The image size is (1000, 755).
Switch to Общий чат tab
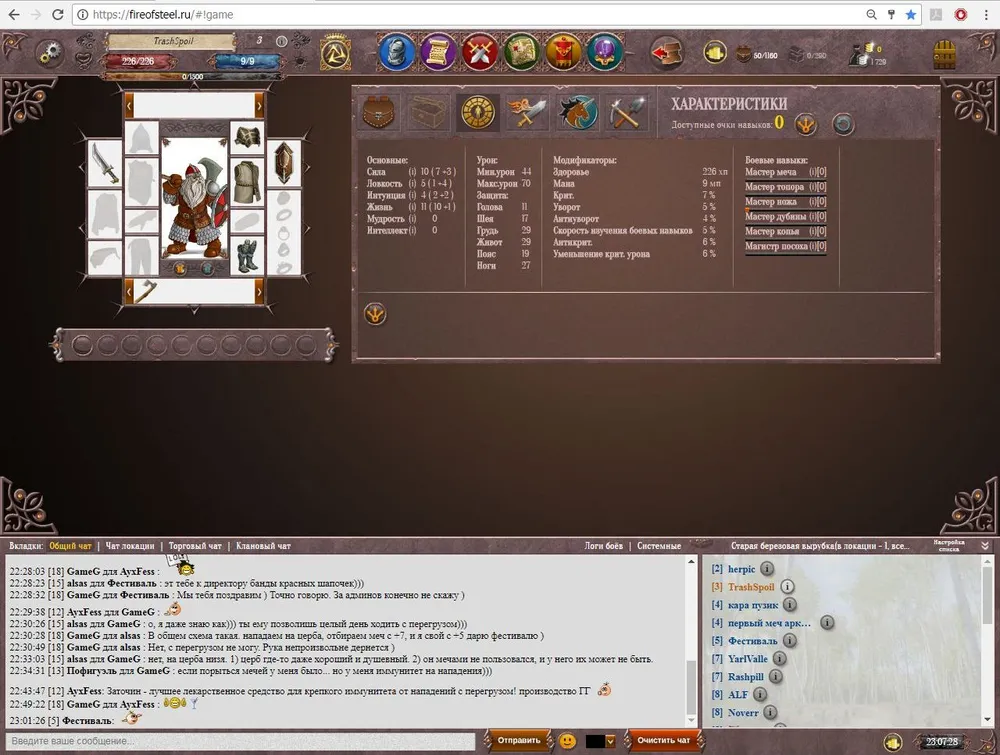coord(70,546)
